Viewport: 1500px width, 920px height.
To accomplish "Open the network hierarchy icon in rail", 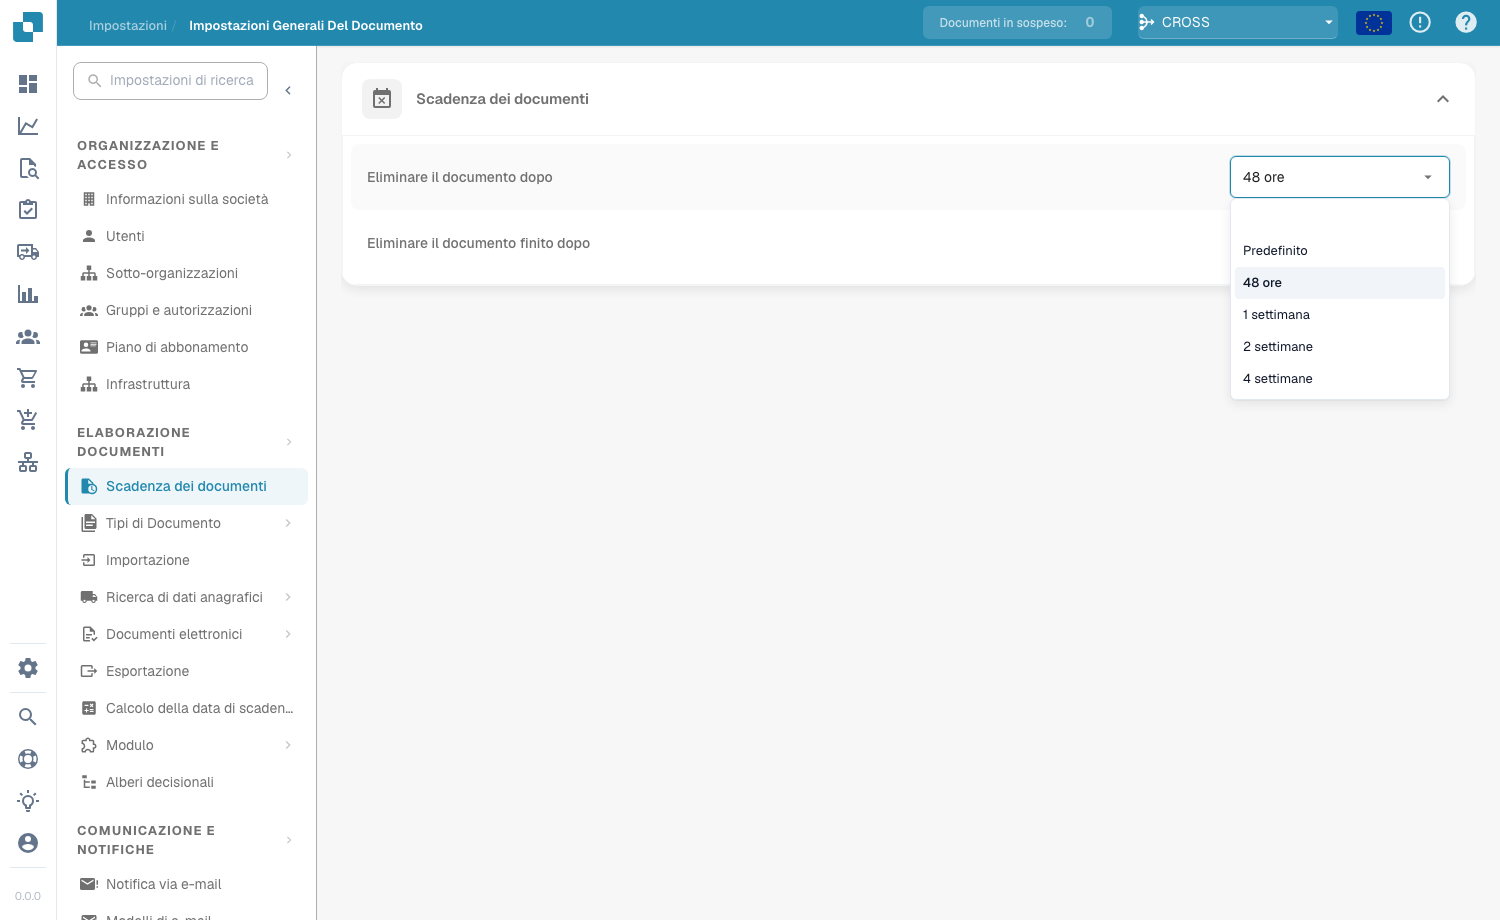I will click(x=28, y=462).
